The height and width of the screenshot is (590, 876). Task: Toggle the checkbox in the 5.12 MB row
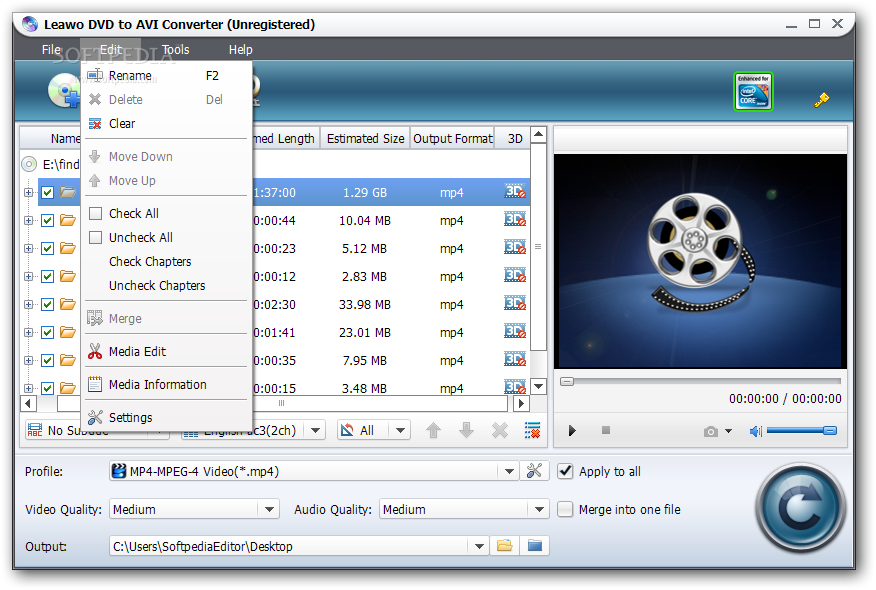click(47, 248)
